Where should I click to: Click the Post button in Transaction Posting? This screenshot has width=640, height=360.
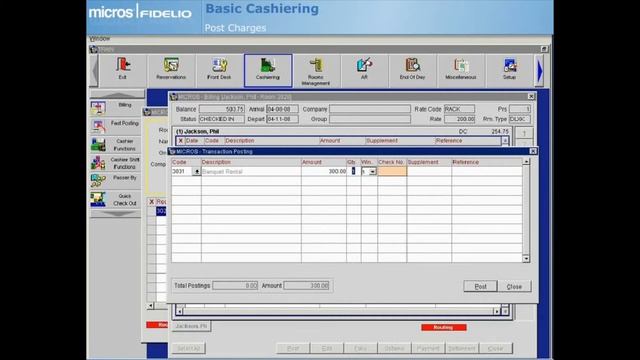coord(480,287)
